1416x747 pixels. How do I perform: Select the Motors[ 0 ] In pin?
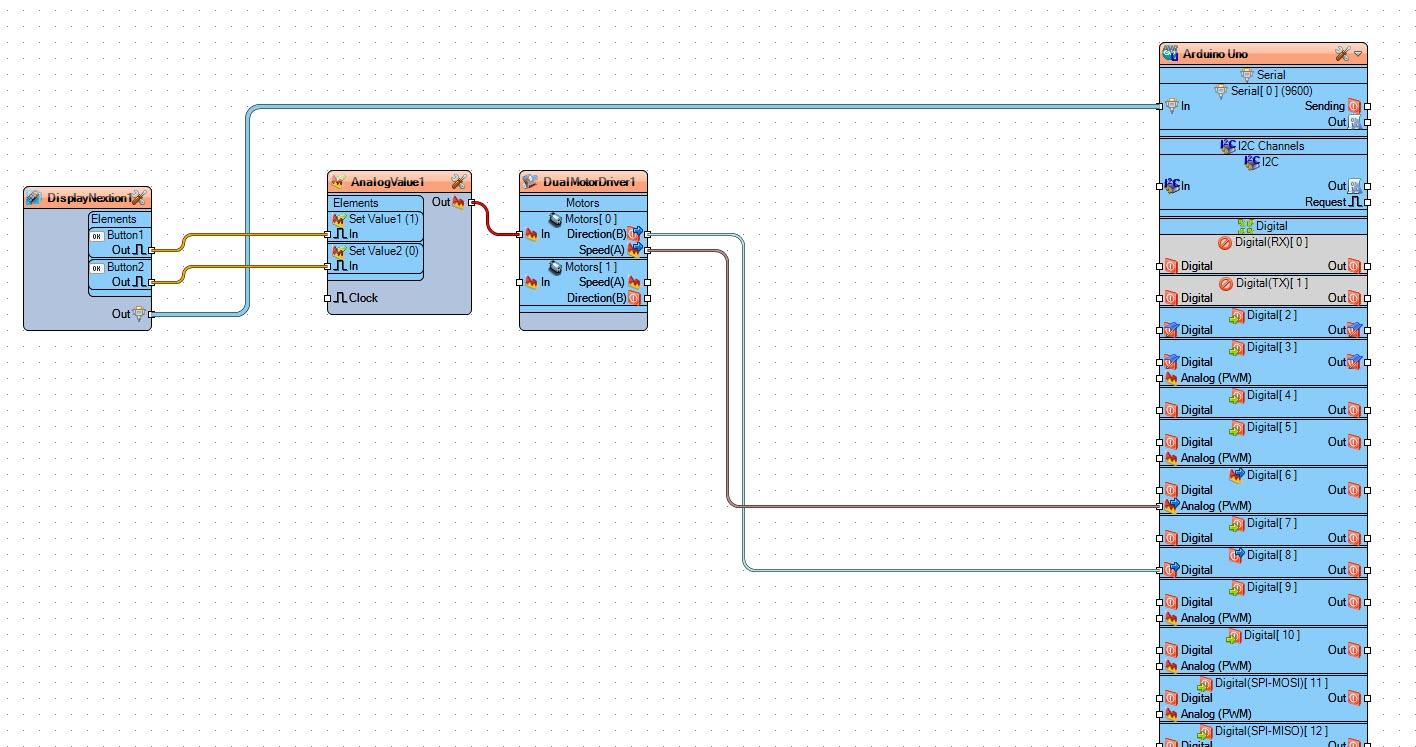click(520, 234)
